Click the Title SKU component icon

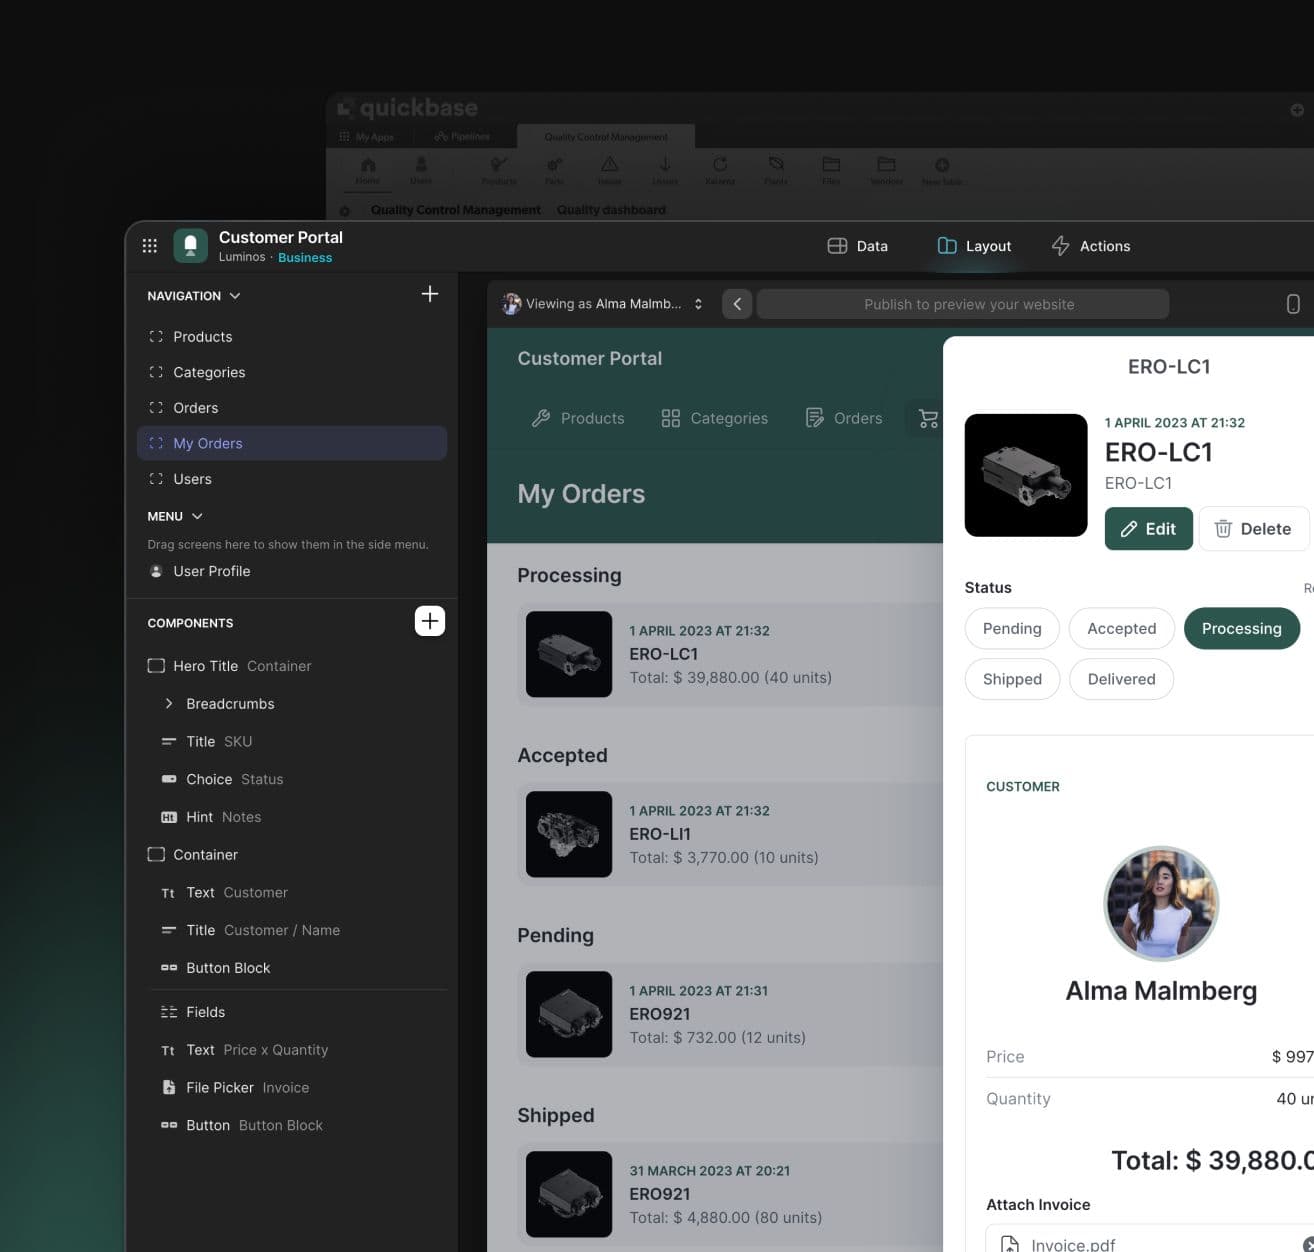(169, 742)
